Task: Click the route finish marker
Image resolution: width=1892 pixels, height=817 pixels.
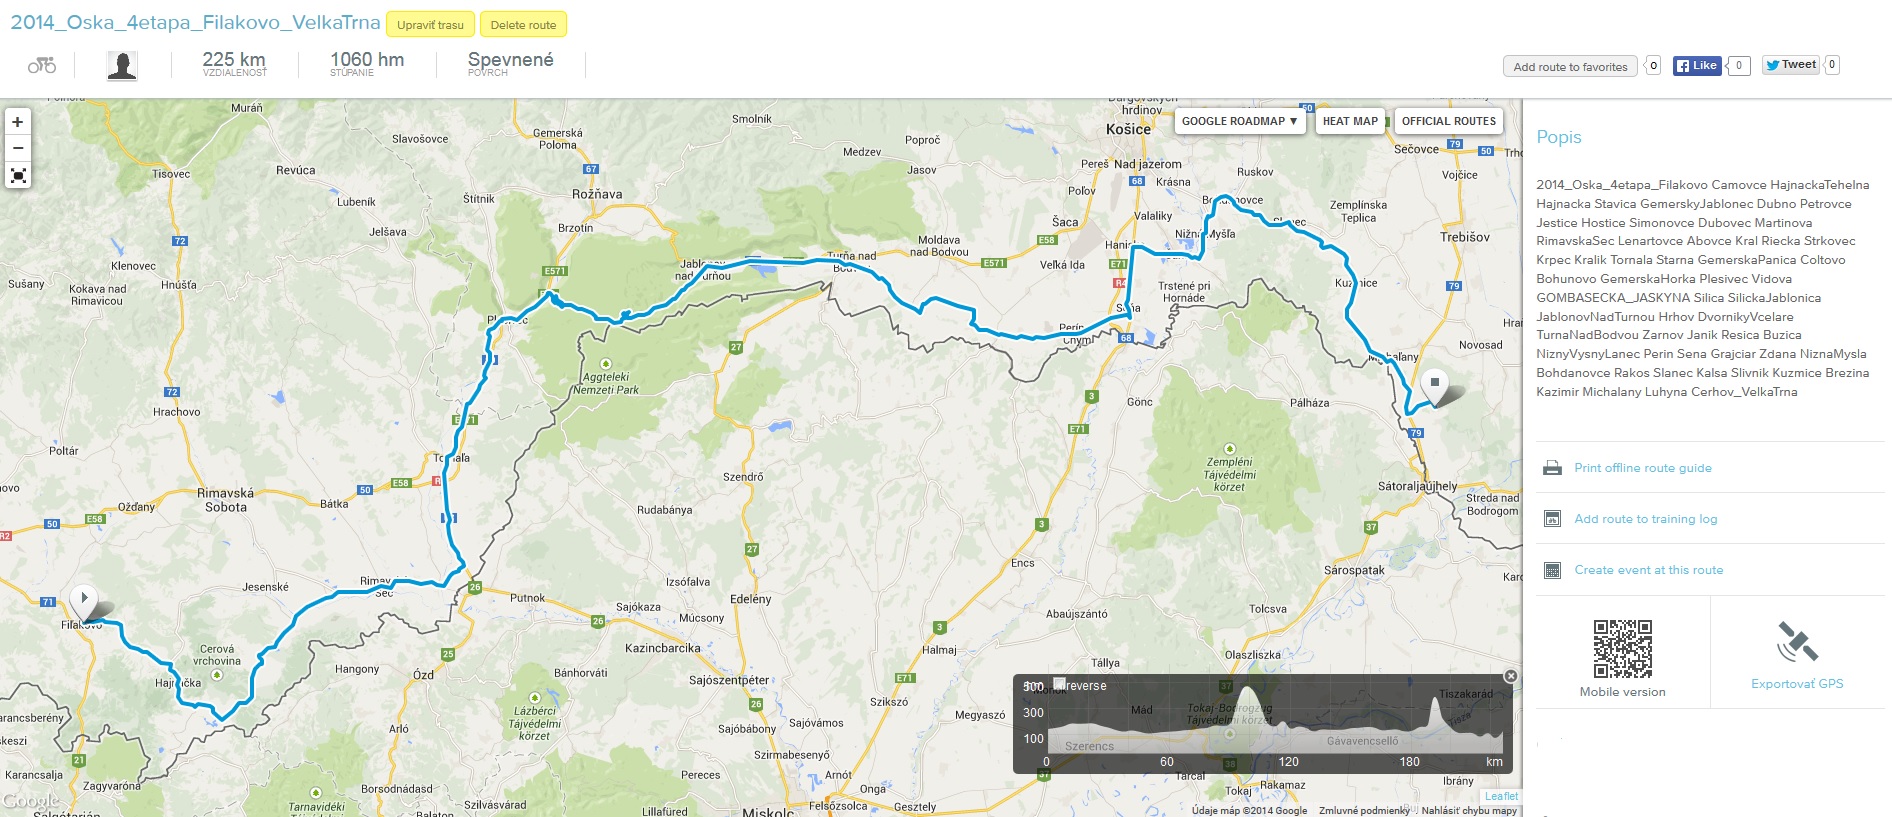Action: (x=1435, y=387)
